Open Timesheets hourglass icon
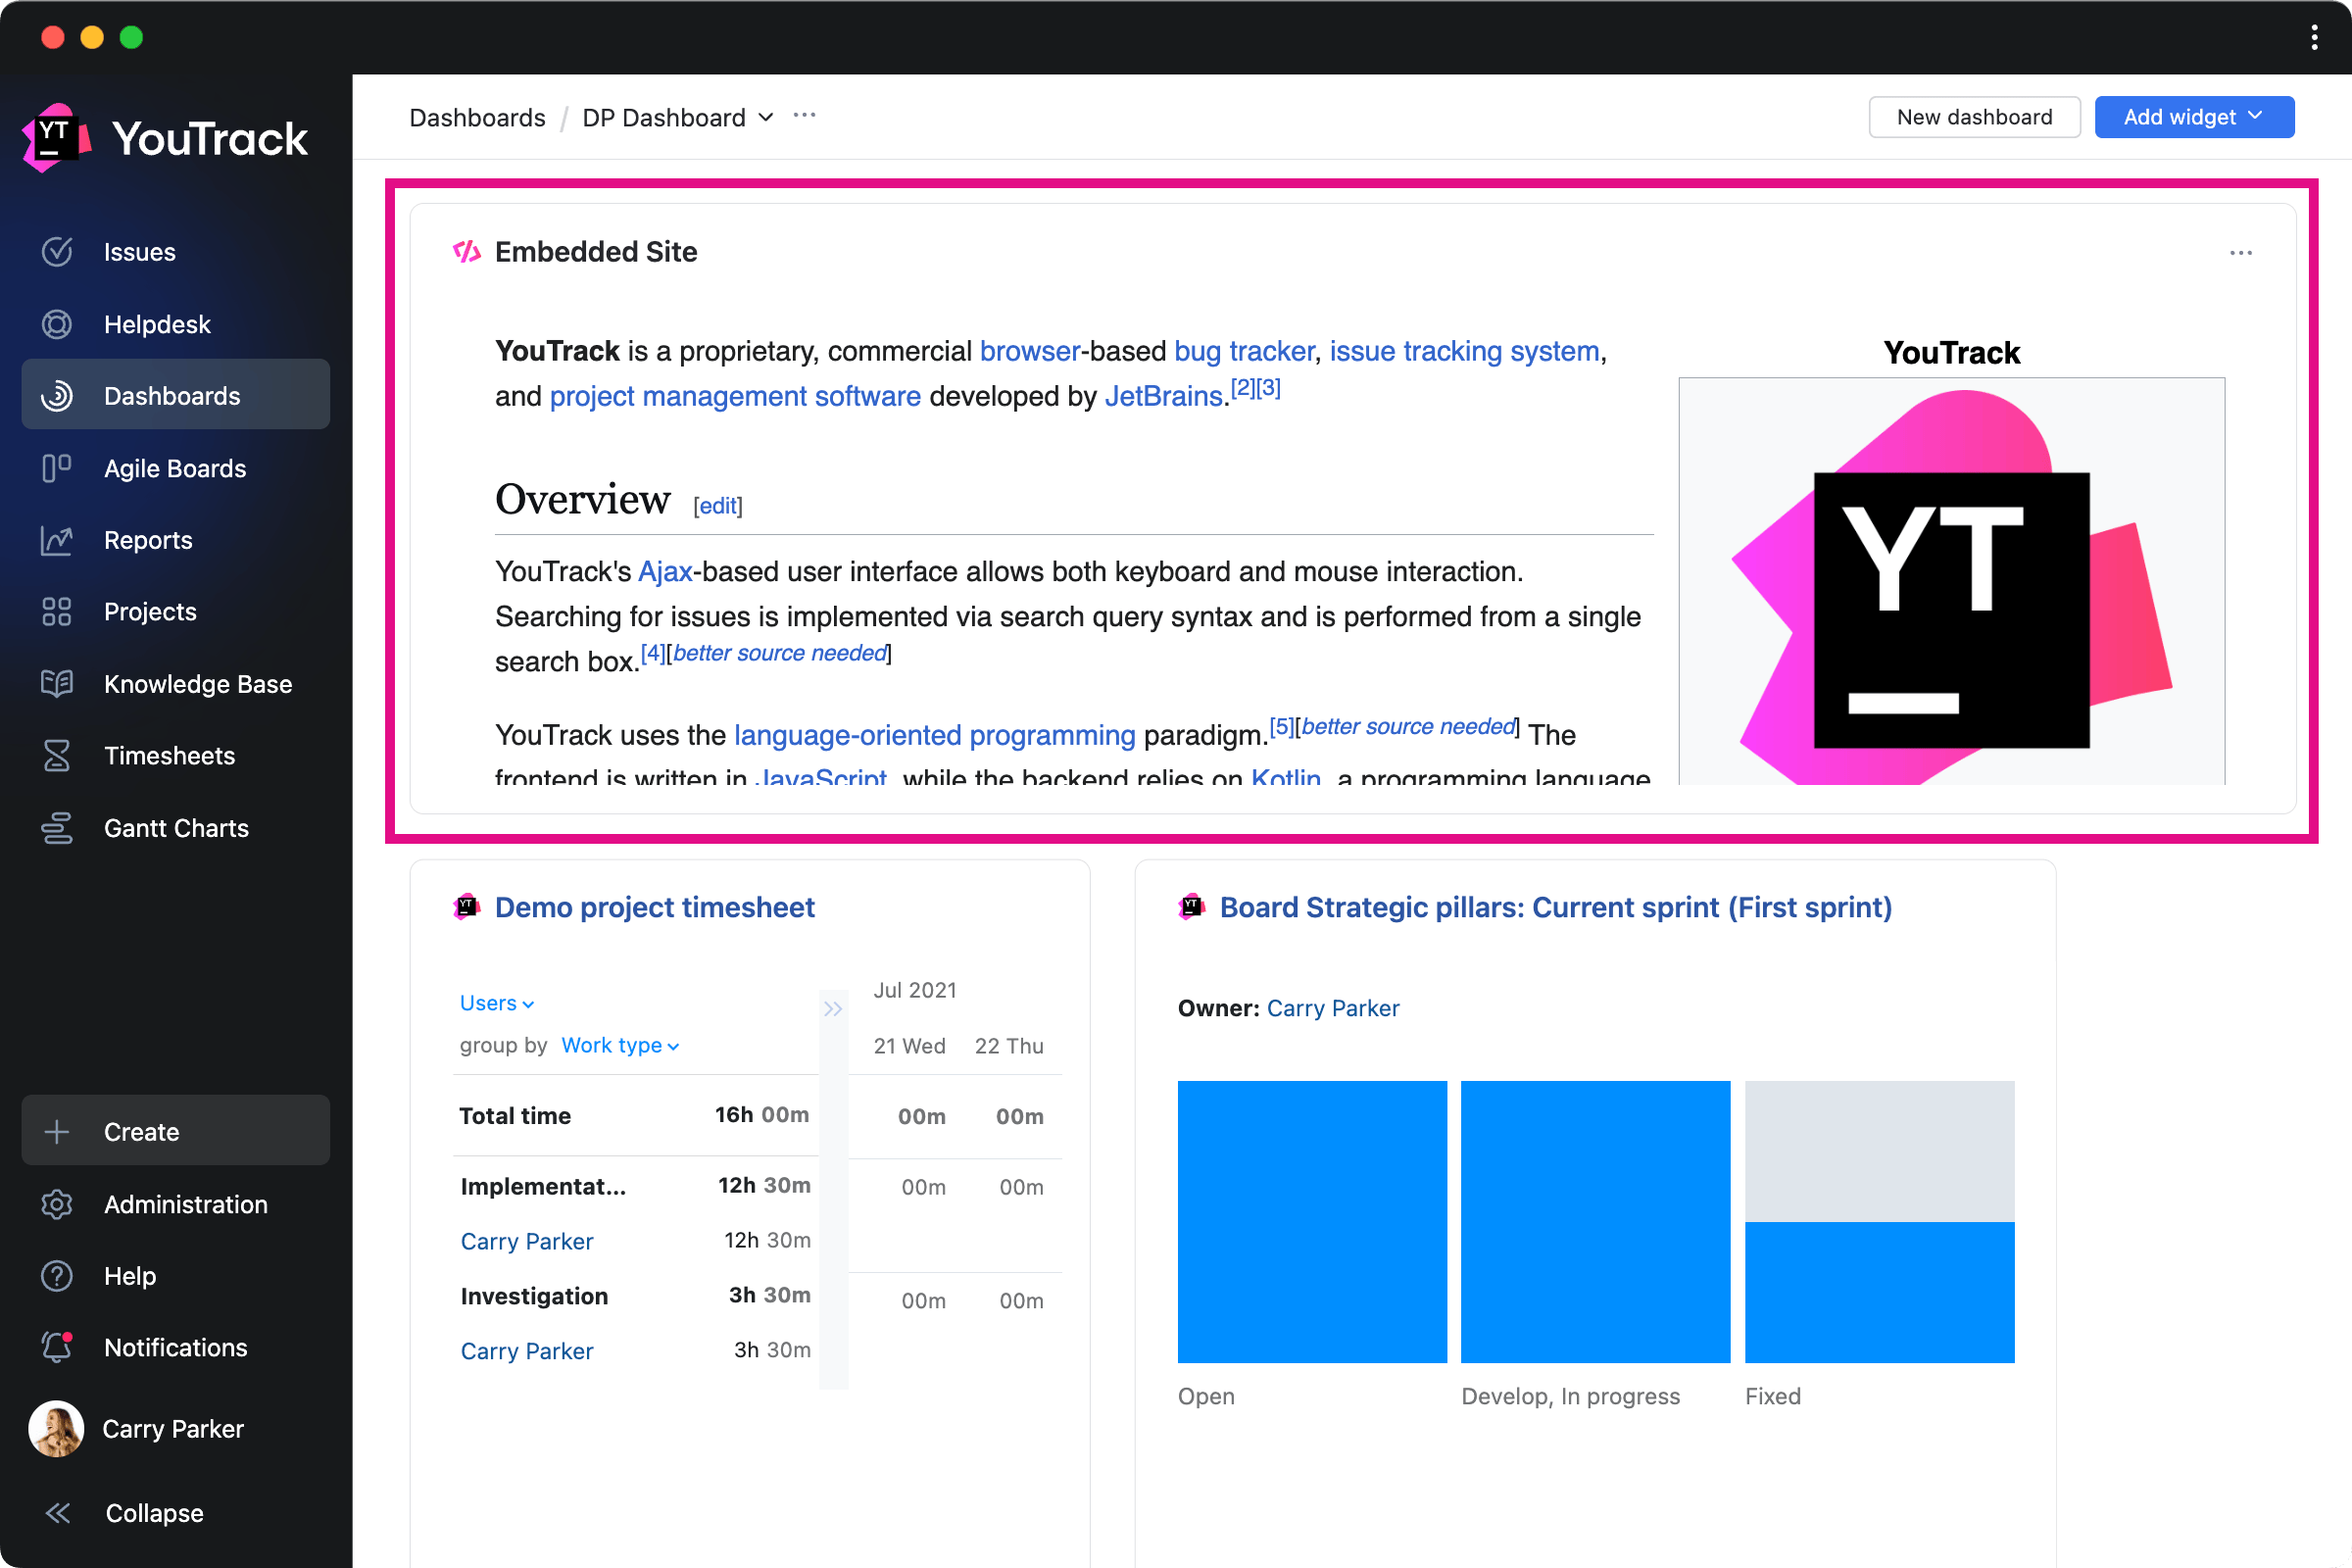 pos(57,756)
